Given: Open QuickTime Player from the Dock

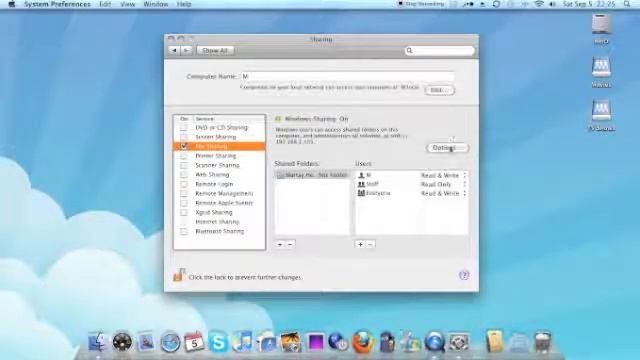Looking at the screenshot, I should click(435, 342).
